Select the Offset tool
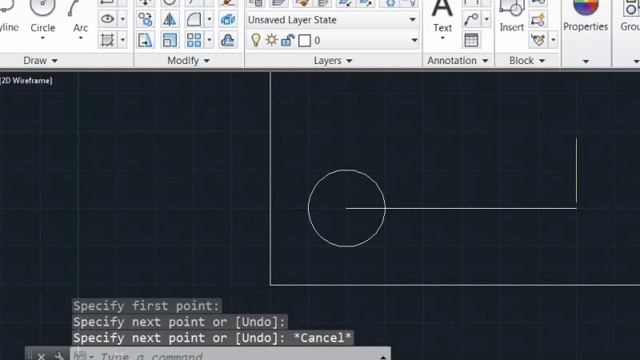 pos(228,40)
